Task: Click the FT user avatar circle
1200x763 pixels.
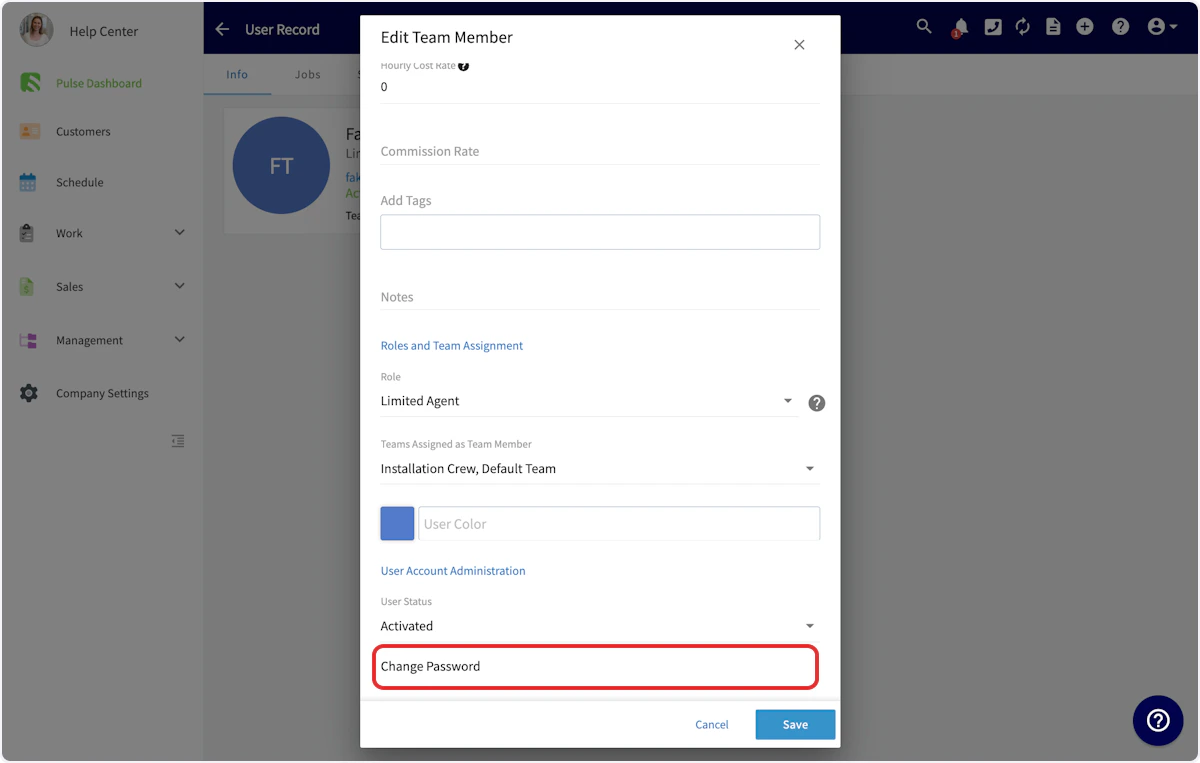Action: point(281,166)
